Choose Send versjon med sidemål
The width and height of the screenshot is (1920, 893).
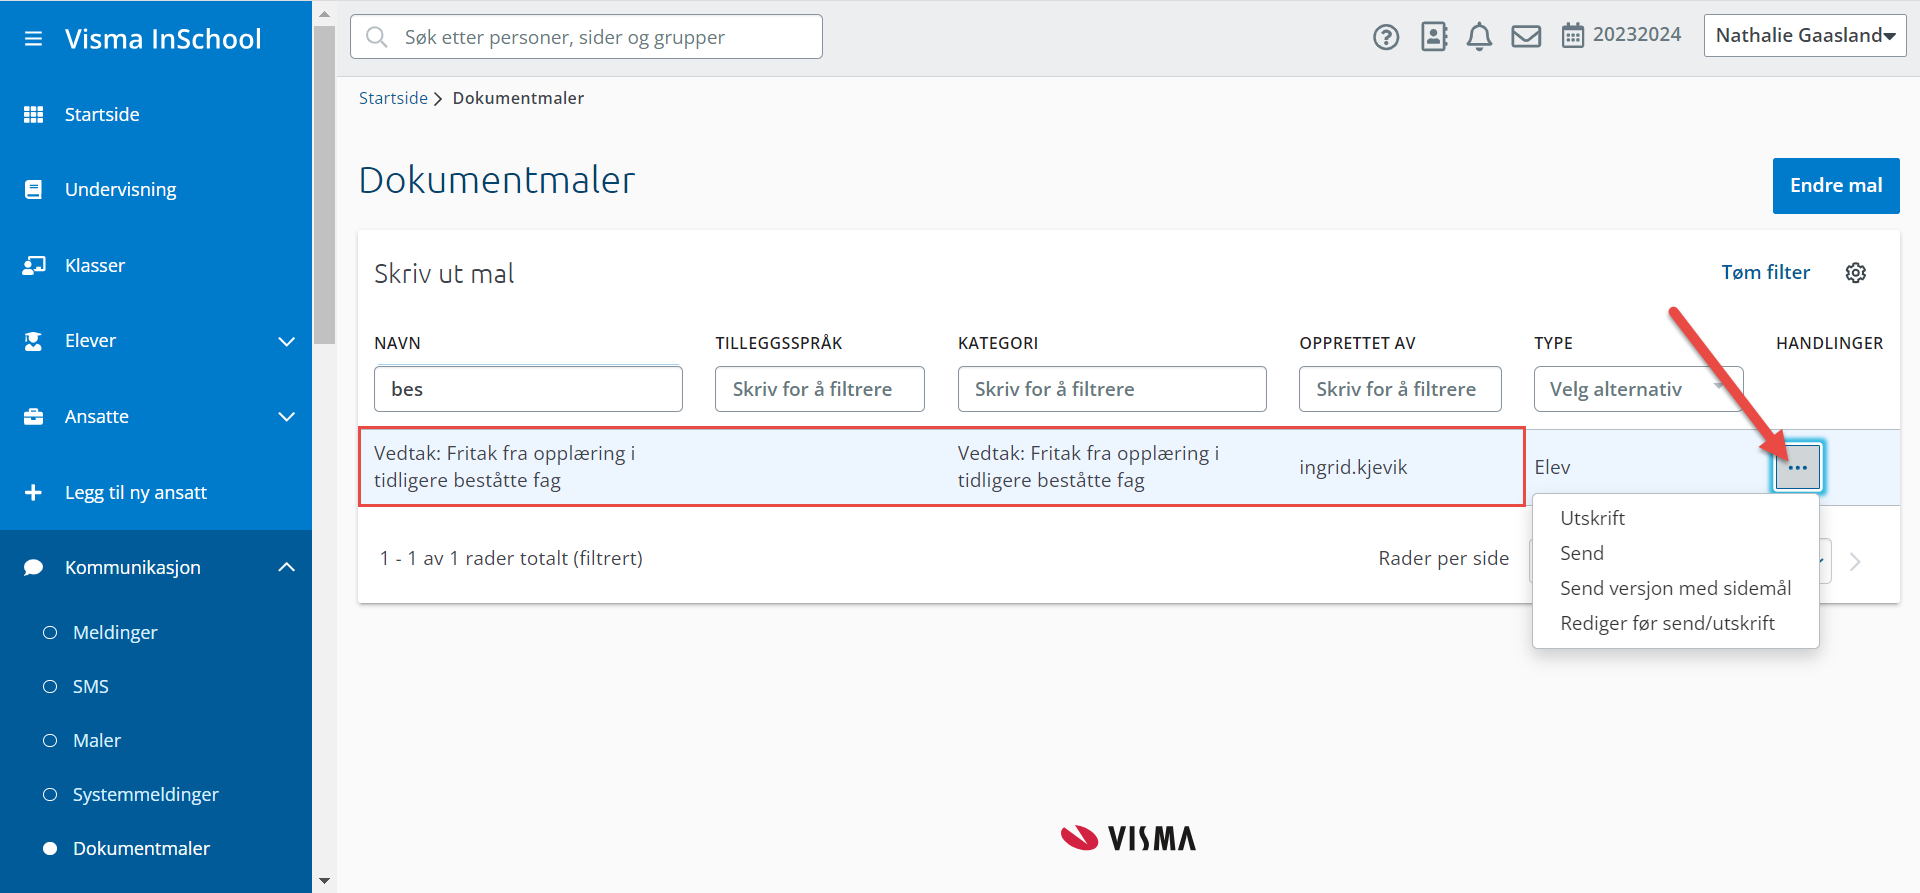click(1675, 588)
